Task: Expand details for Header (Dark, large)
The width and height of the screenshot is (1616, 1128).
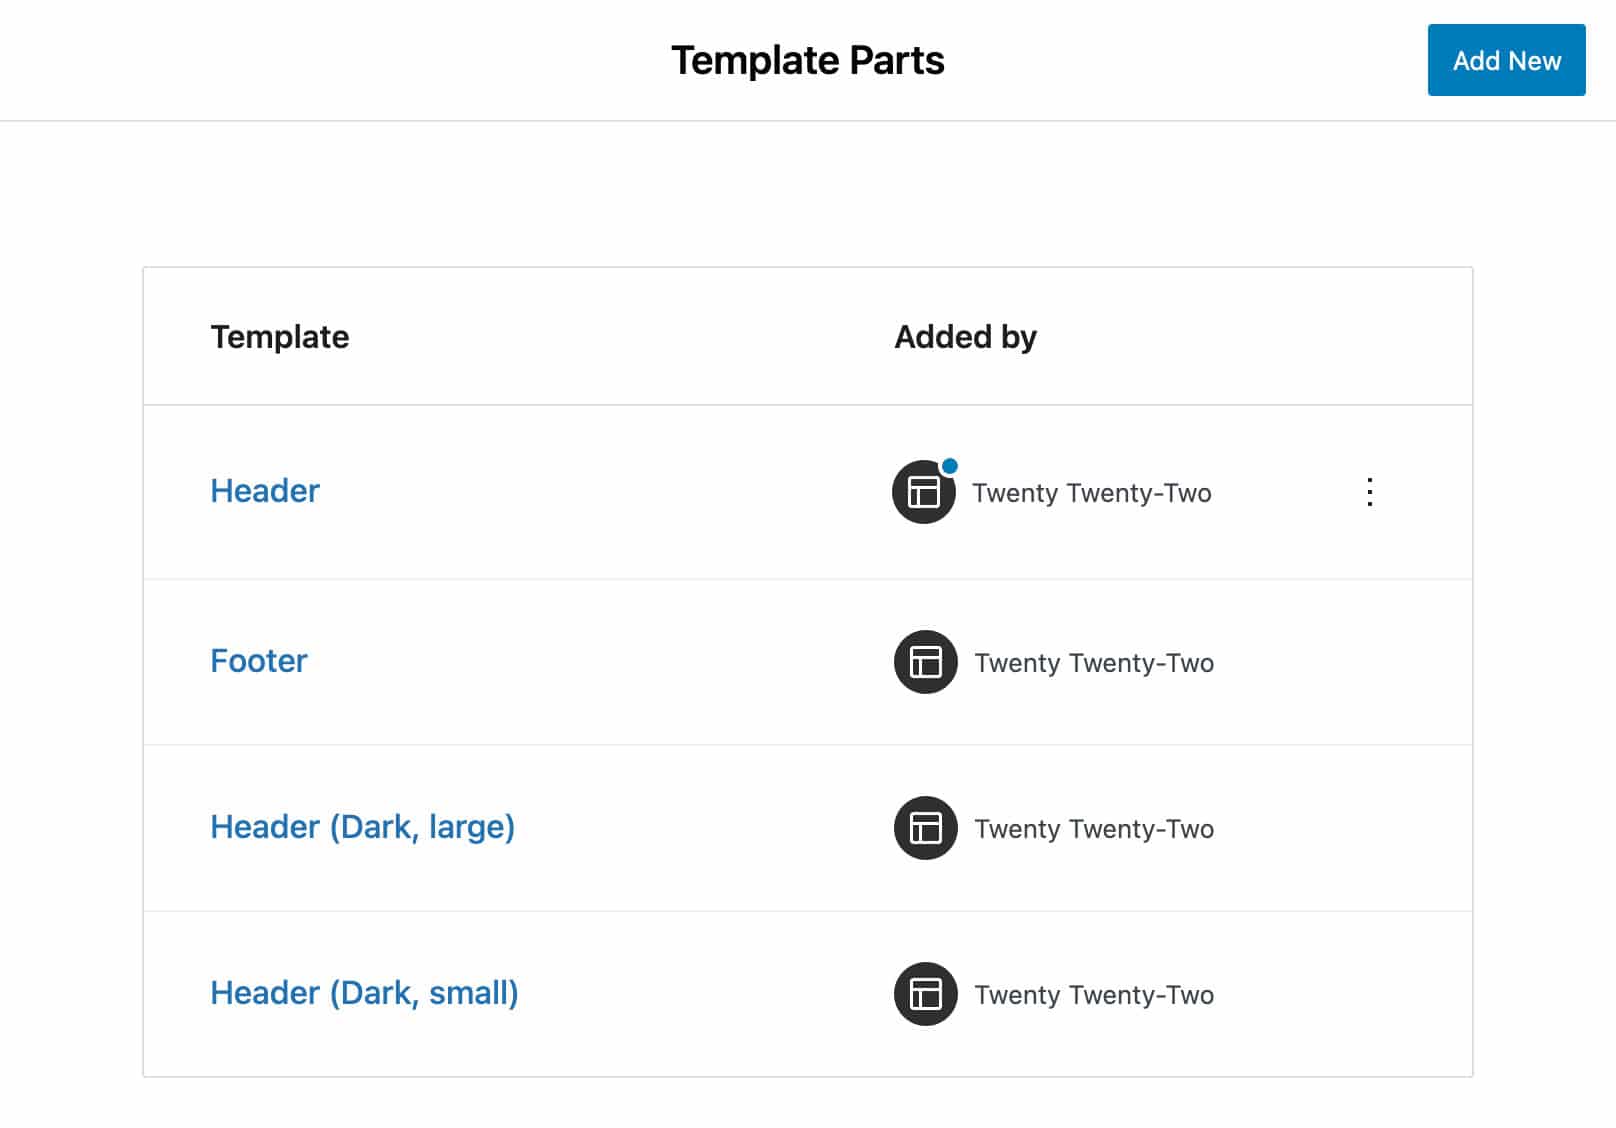Action: coord(1370,828)
